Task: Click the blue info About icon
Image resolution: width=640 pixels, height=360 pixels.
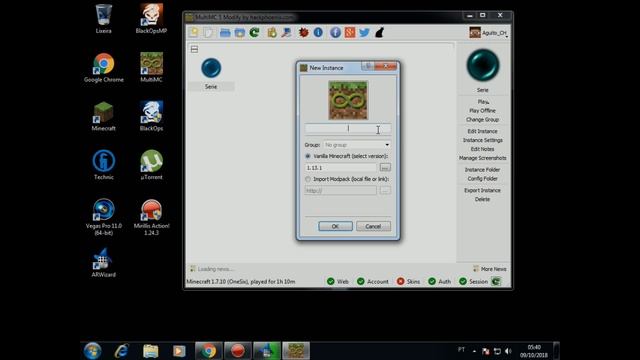Action: click(318, 33)
